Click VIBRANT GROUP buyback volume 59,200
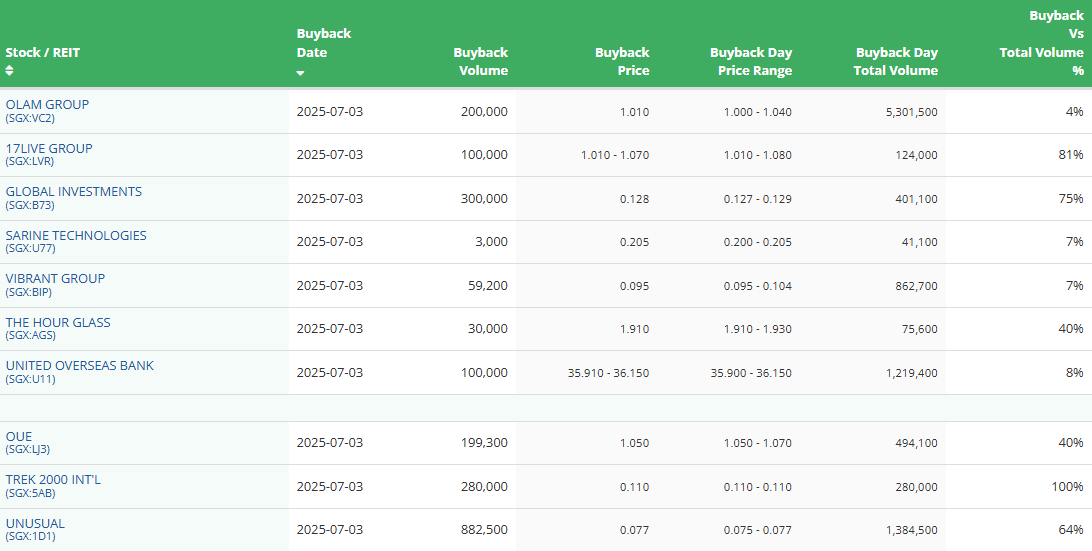The image size is (1092, 551). point(488,286)
